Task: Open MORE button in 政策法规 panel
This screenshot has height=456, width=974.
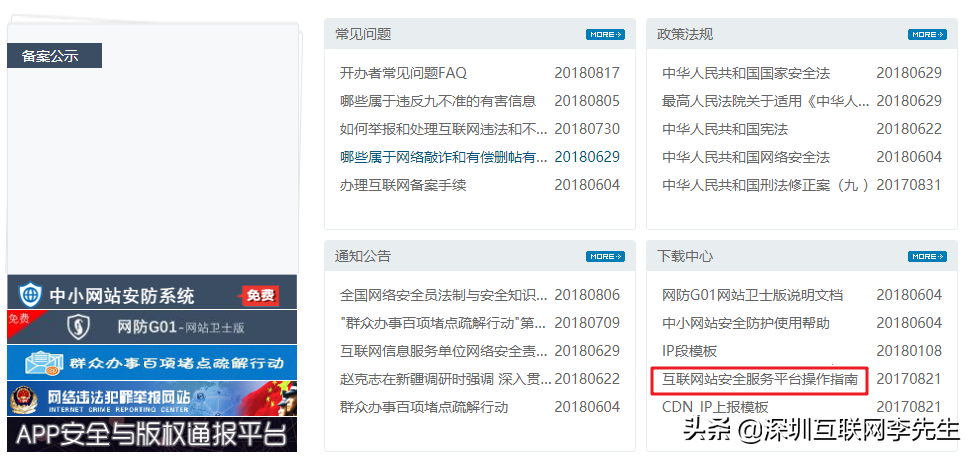Action: click(927, 35)
